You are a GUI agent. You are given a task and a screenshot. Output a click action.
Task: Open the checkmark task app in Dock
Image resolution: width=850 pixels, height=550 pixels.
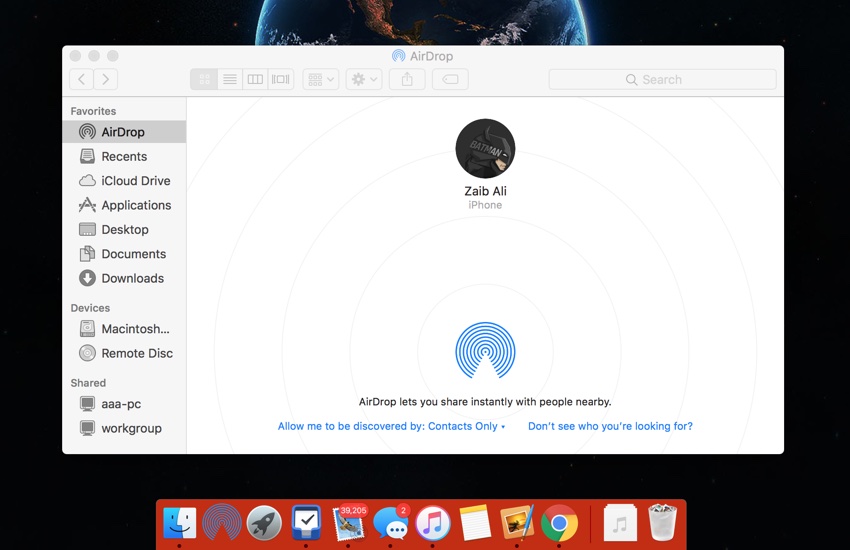pos(306,523)
